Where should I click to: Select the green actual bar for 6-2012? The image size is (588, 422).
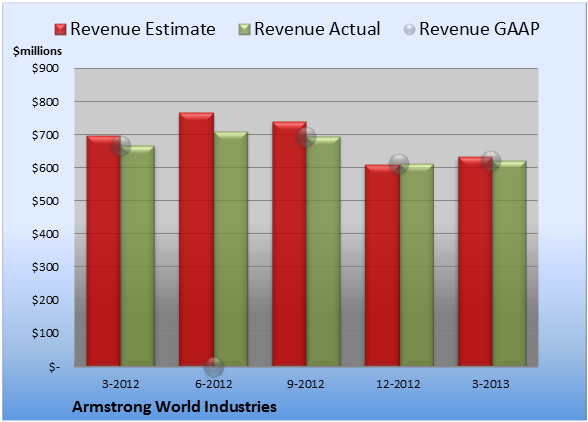coord(231,249)
